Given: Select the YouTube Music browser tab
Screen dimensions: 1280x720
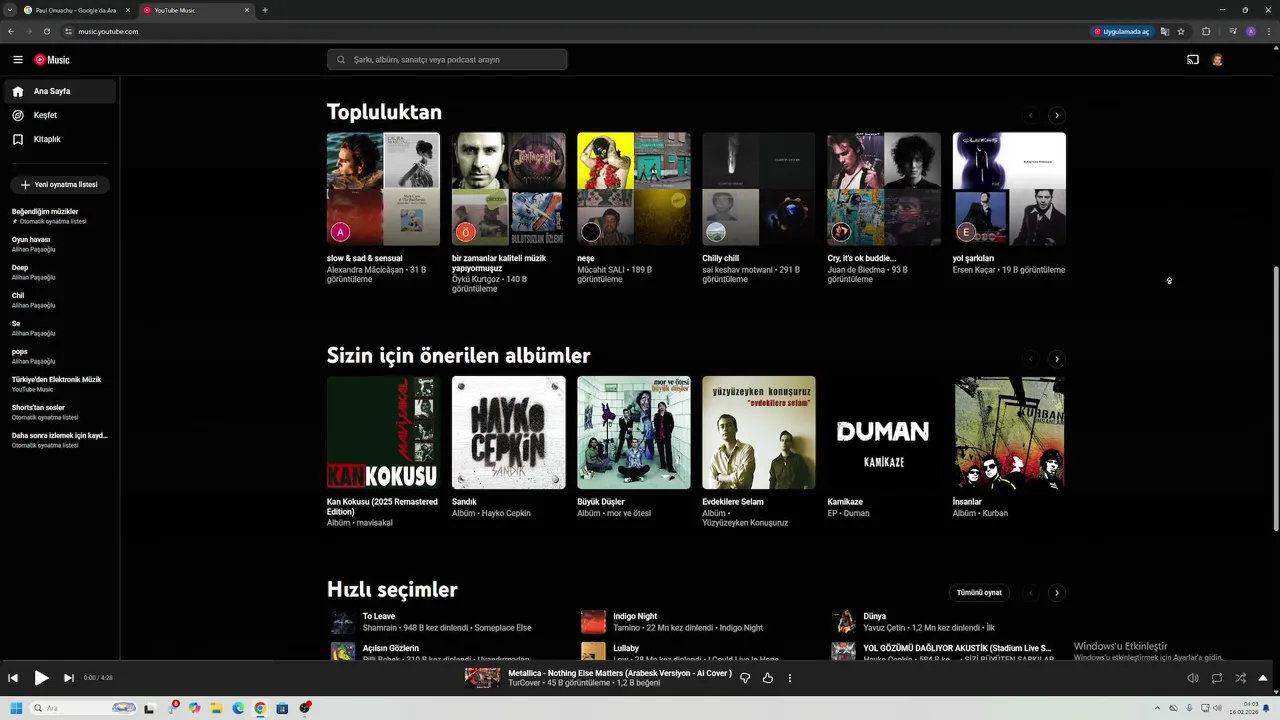Looking at the screenshot, I should click(195, 10).
